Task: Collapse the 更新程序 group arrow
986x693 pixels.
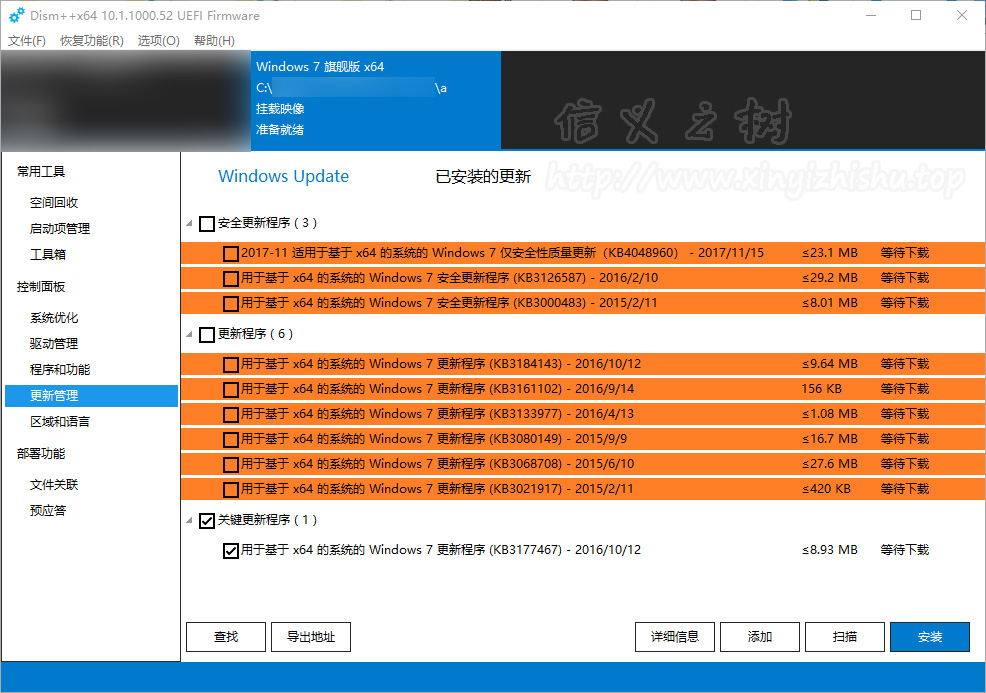Action: (x=190, y=334)
